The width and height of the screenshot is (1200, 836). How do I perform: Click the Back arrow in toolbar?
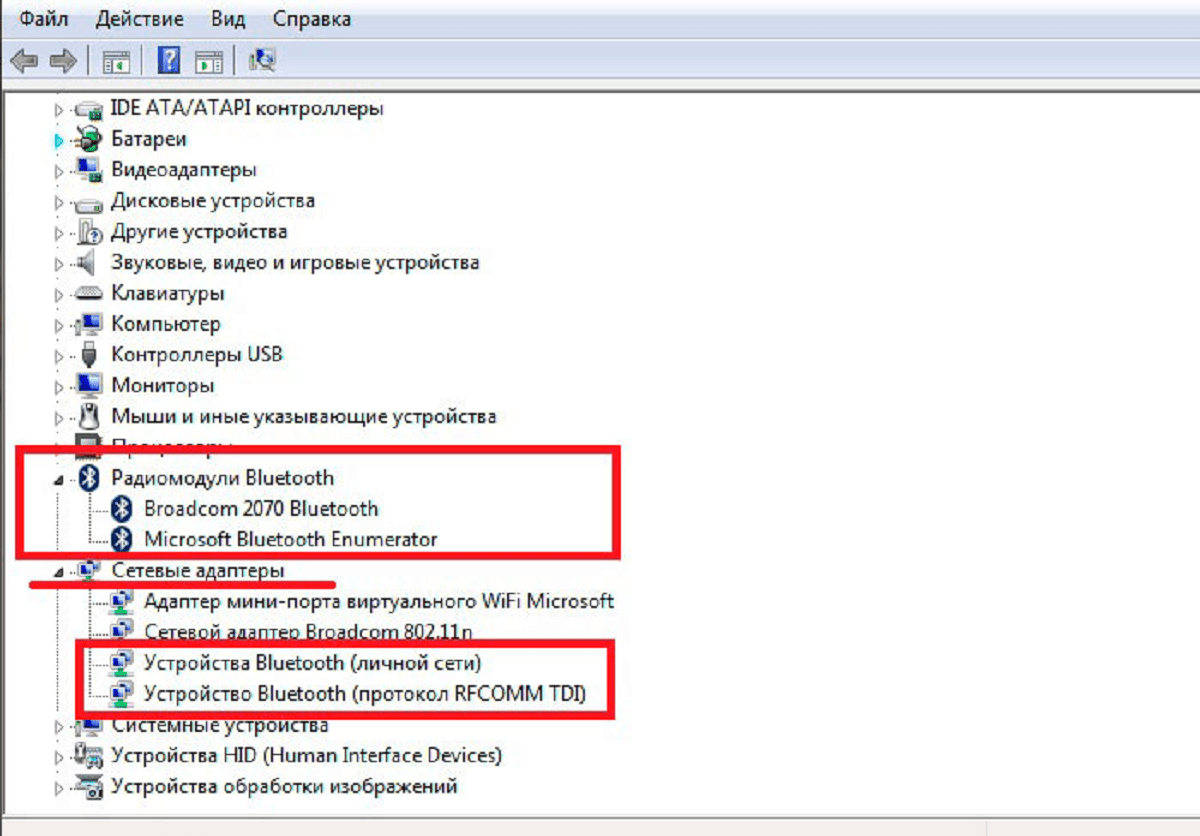pos(24,62)
